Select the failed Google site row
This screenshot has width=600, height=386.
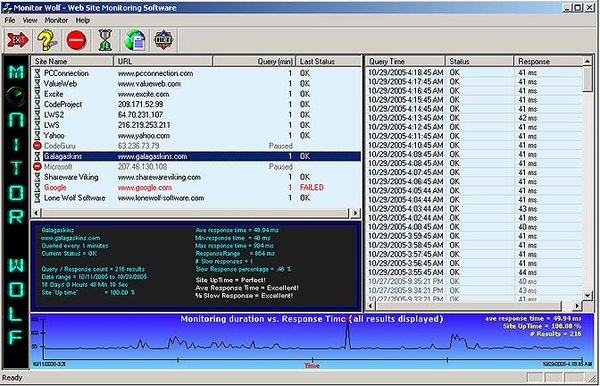(x=196, y=187)
